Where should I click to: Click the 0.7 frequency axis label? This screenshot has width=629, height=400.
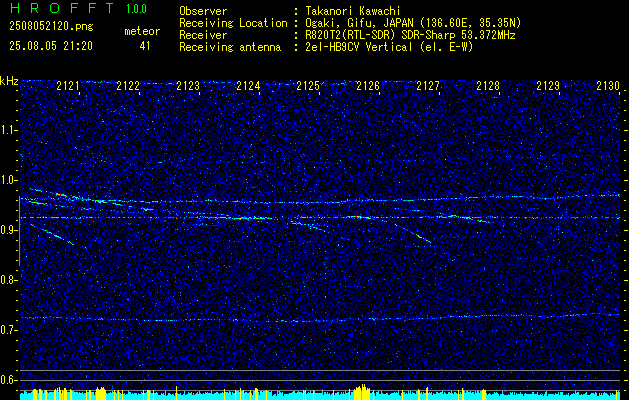point(9,330)
